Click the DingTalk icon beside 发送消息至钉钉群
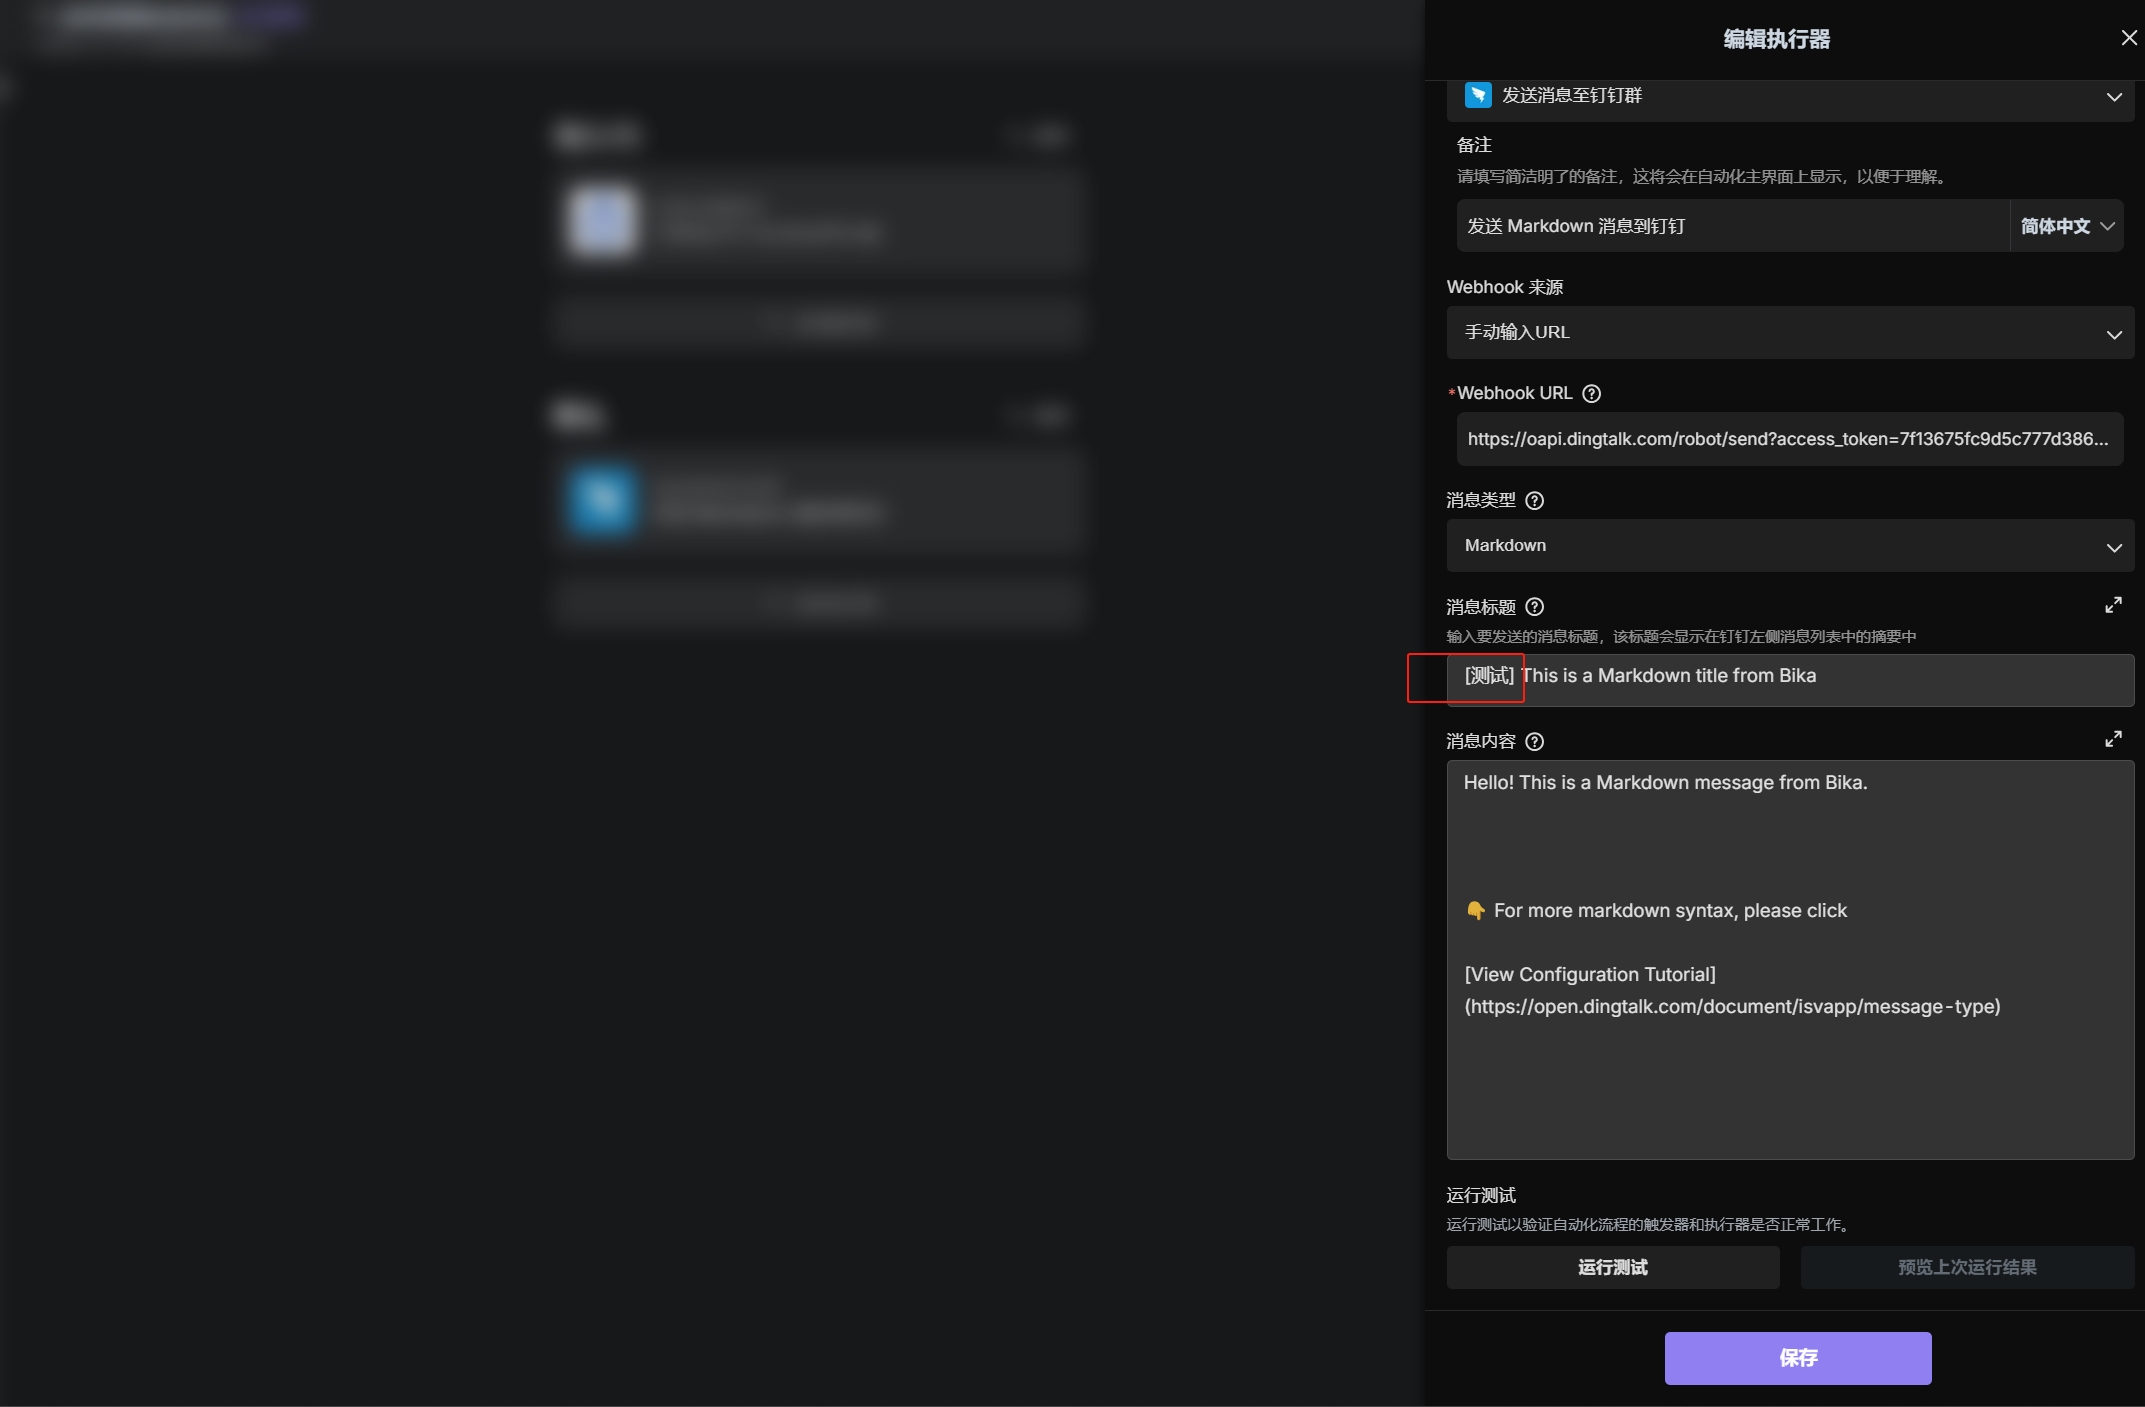 pos(1478,95)
